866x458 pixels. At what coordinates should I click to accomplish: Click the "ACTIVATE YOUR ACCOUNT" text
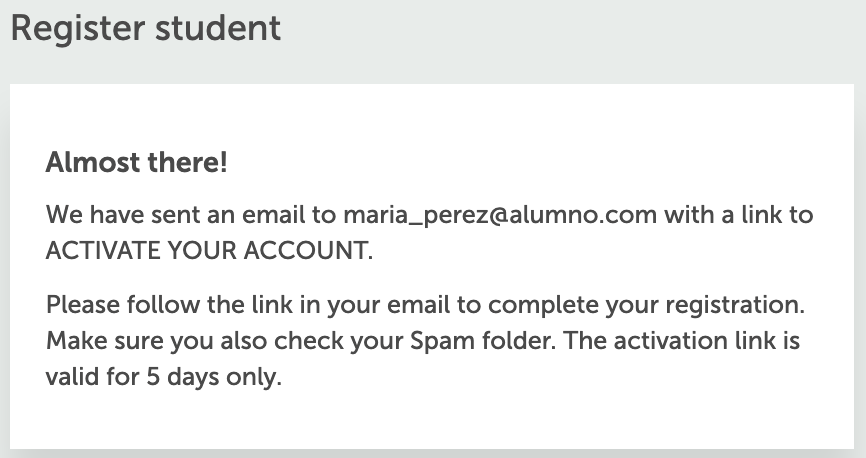[209, 251]
